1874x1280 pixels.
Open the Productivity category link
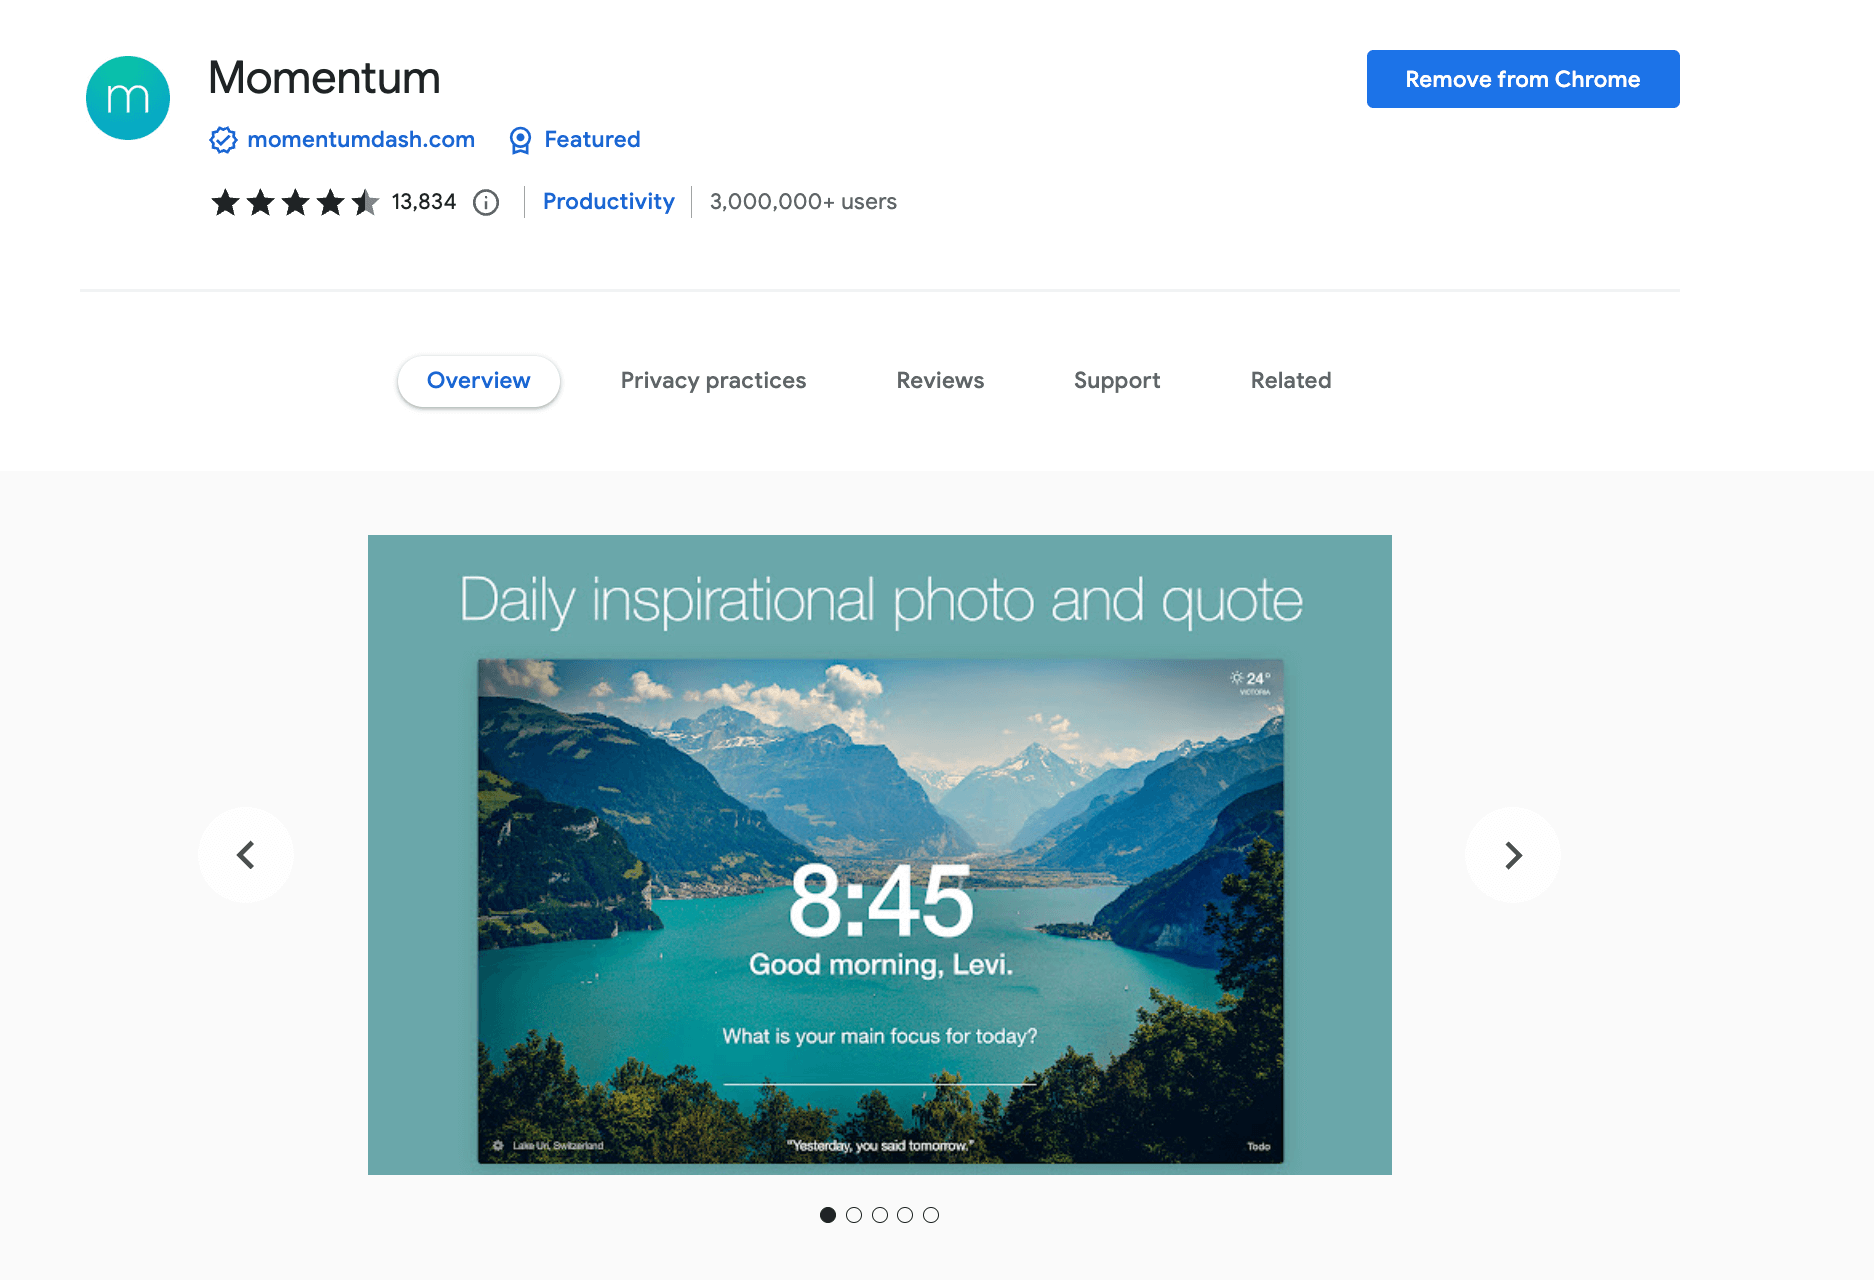click(608, 202)
